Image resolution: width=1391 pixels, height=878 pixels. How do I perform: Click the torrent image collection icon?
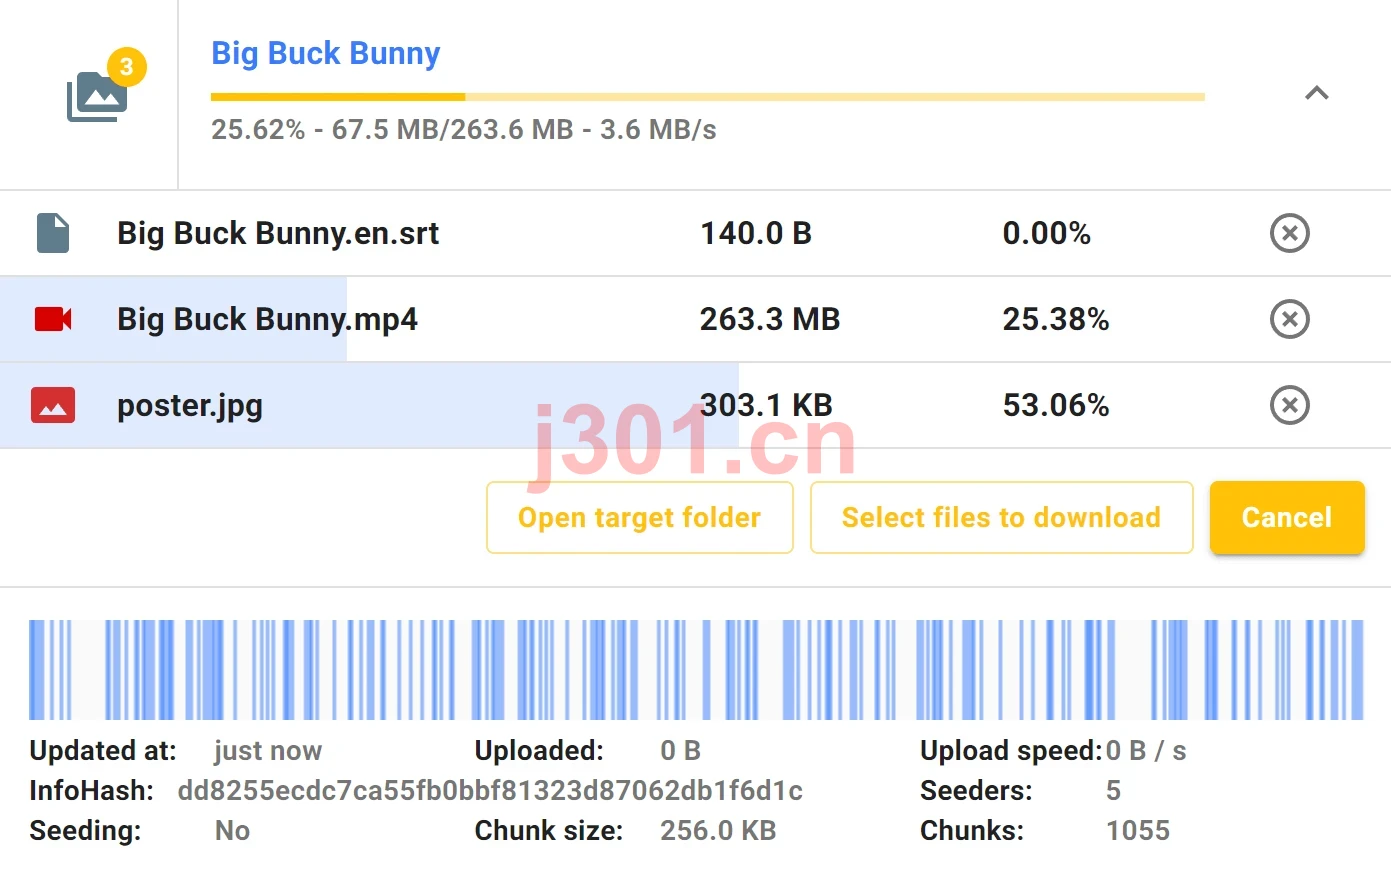[96, 97]
